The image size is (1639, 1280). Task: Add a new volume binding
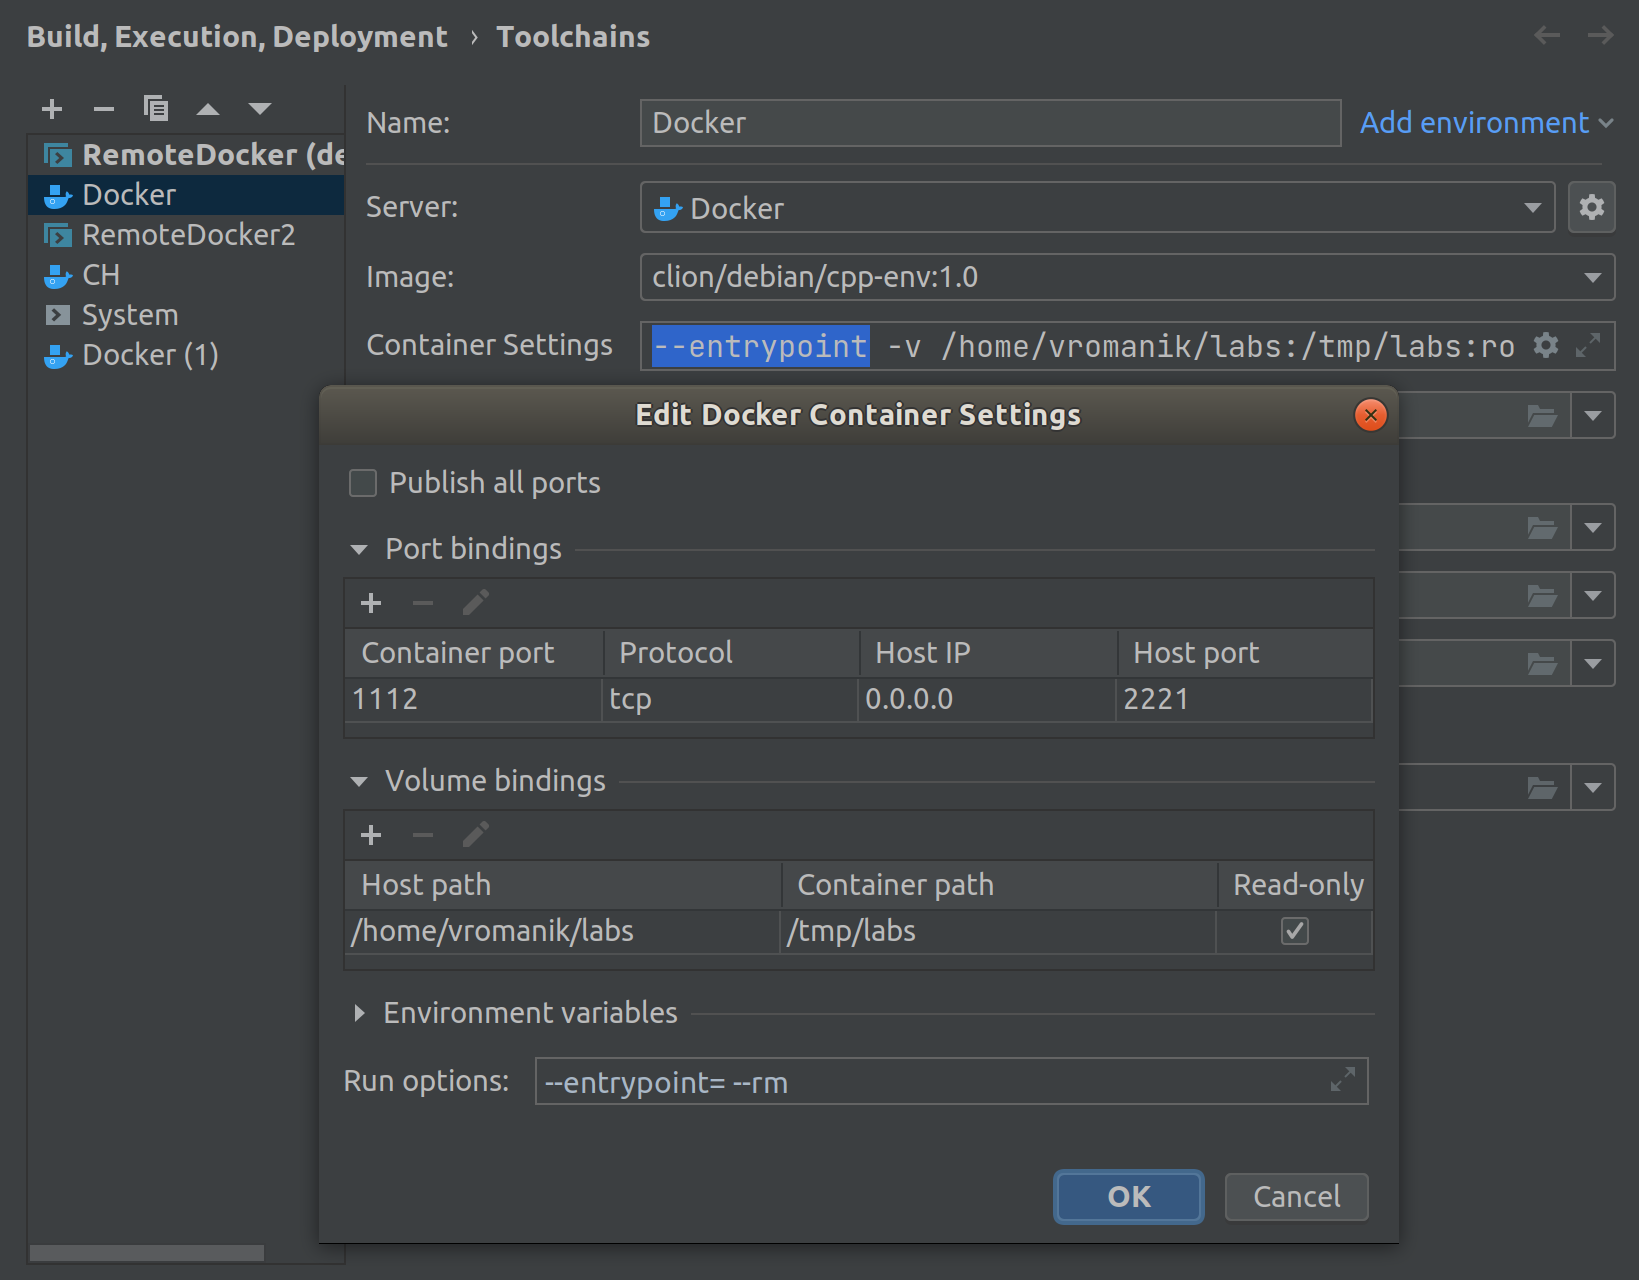(x=371, y=835)
